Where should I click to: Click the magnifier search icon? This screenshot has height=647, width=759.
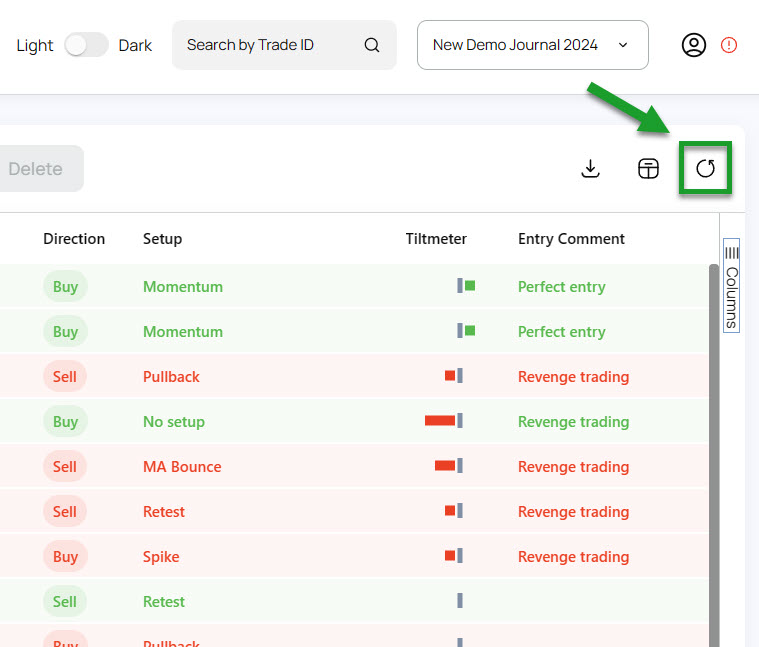(372, 45)
